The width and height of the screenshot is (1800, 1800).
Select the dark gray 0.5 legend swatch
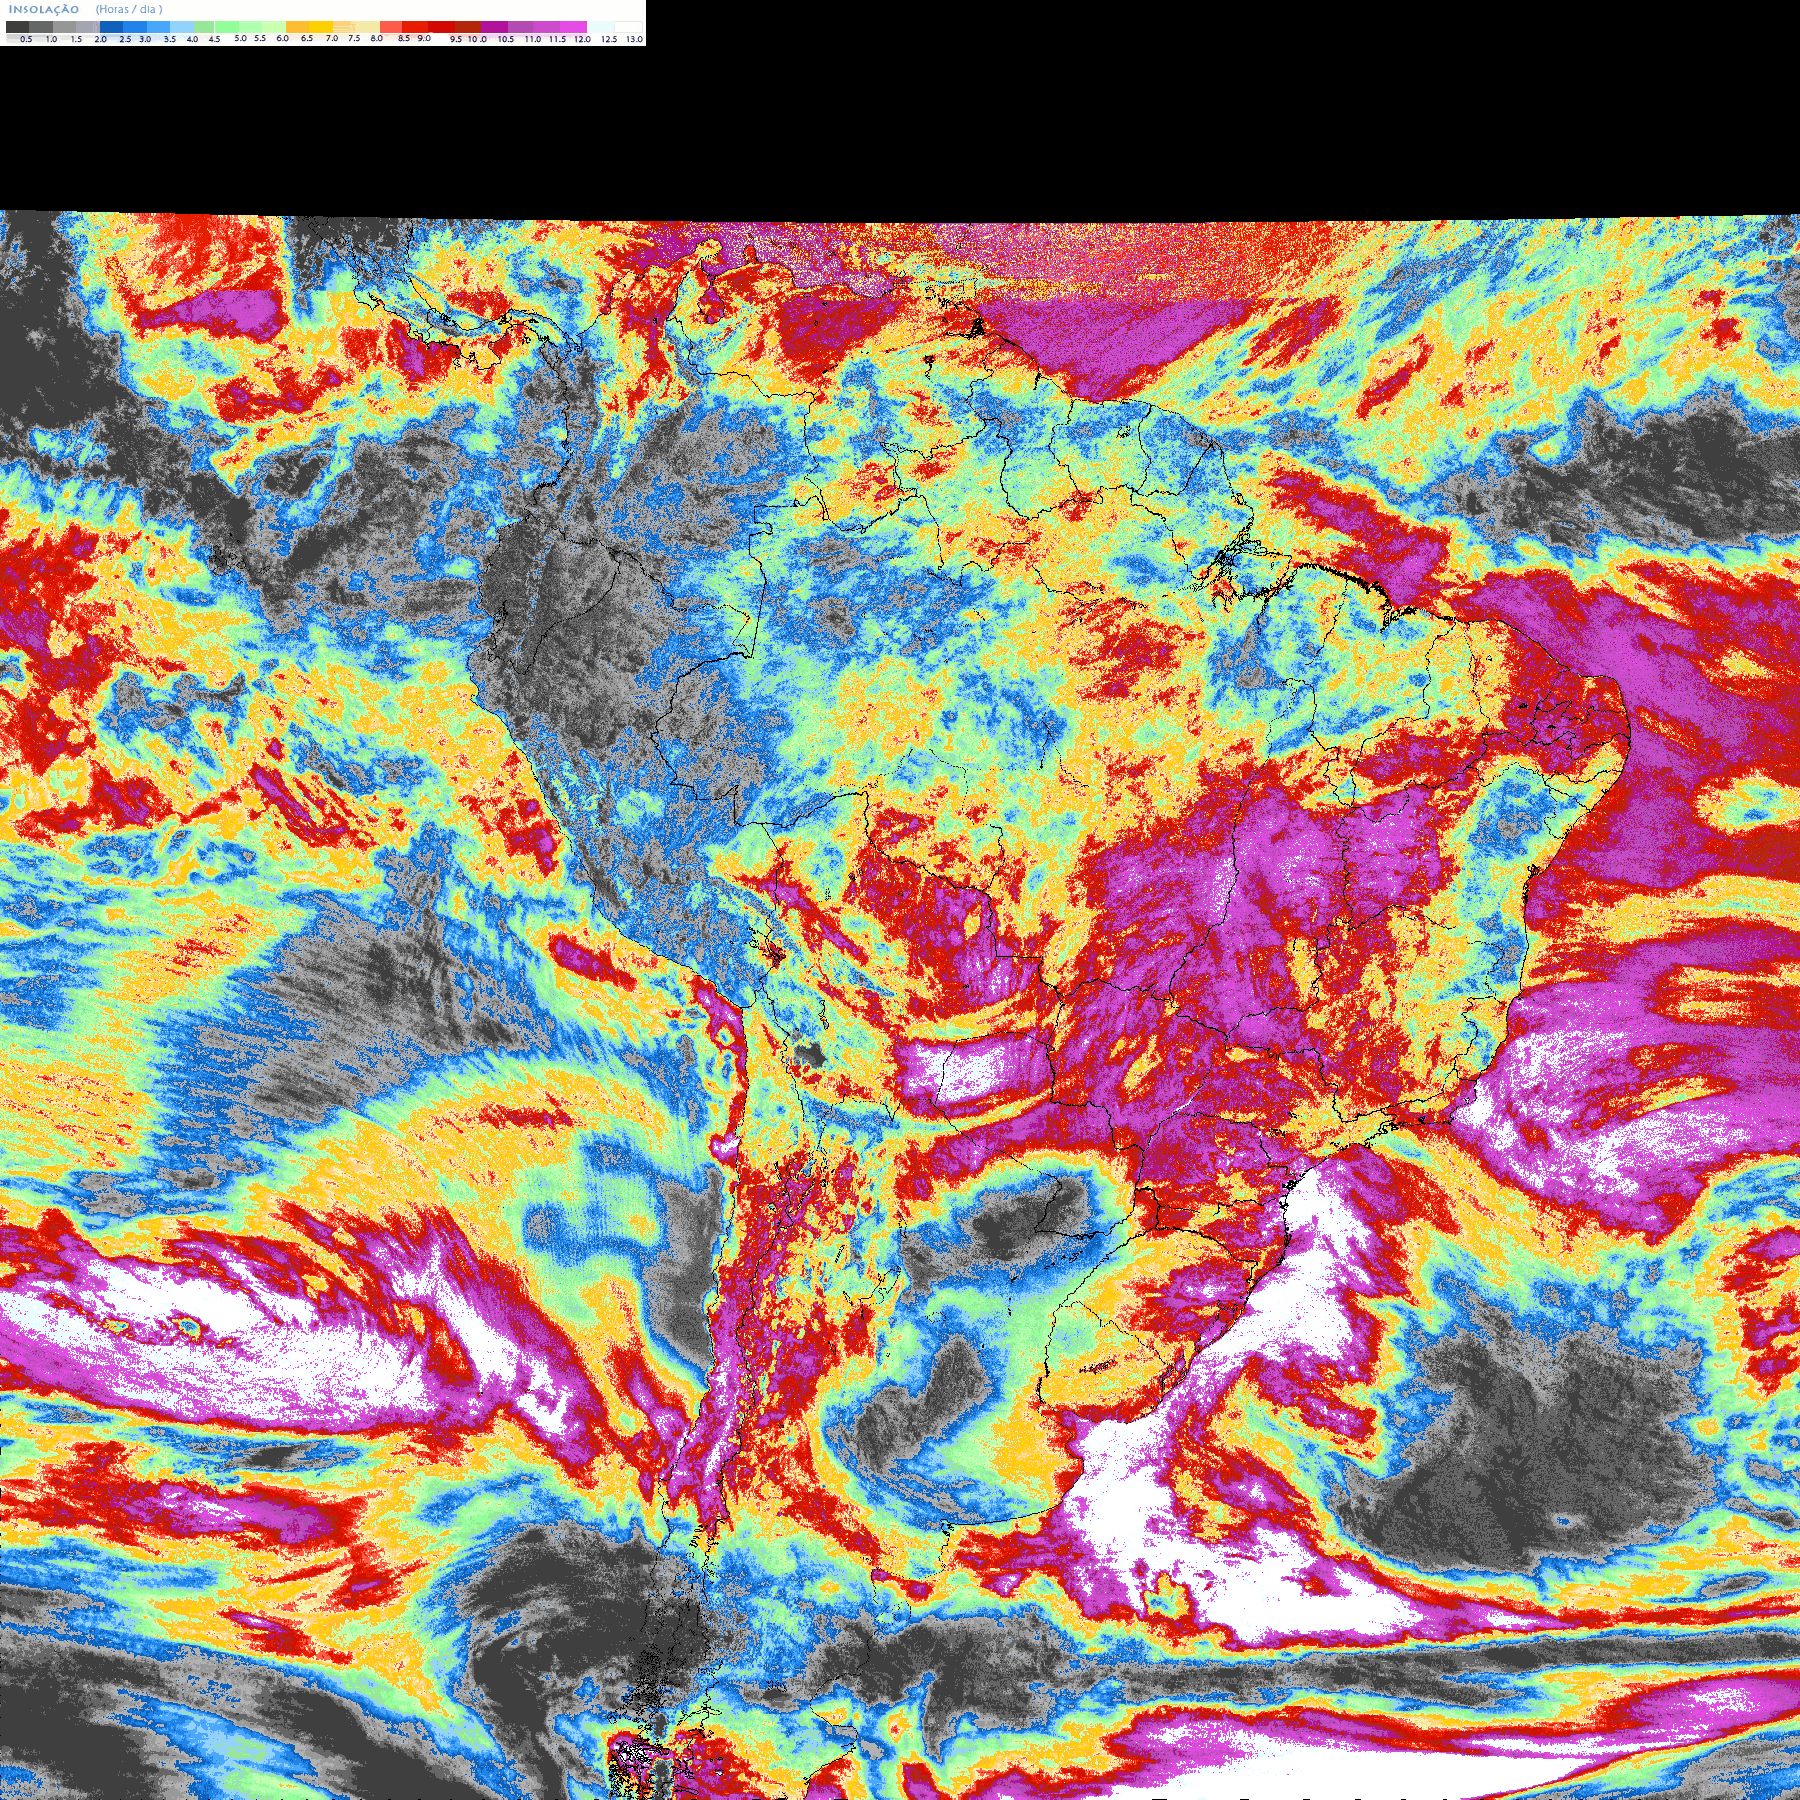point(17,27)
